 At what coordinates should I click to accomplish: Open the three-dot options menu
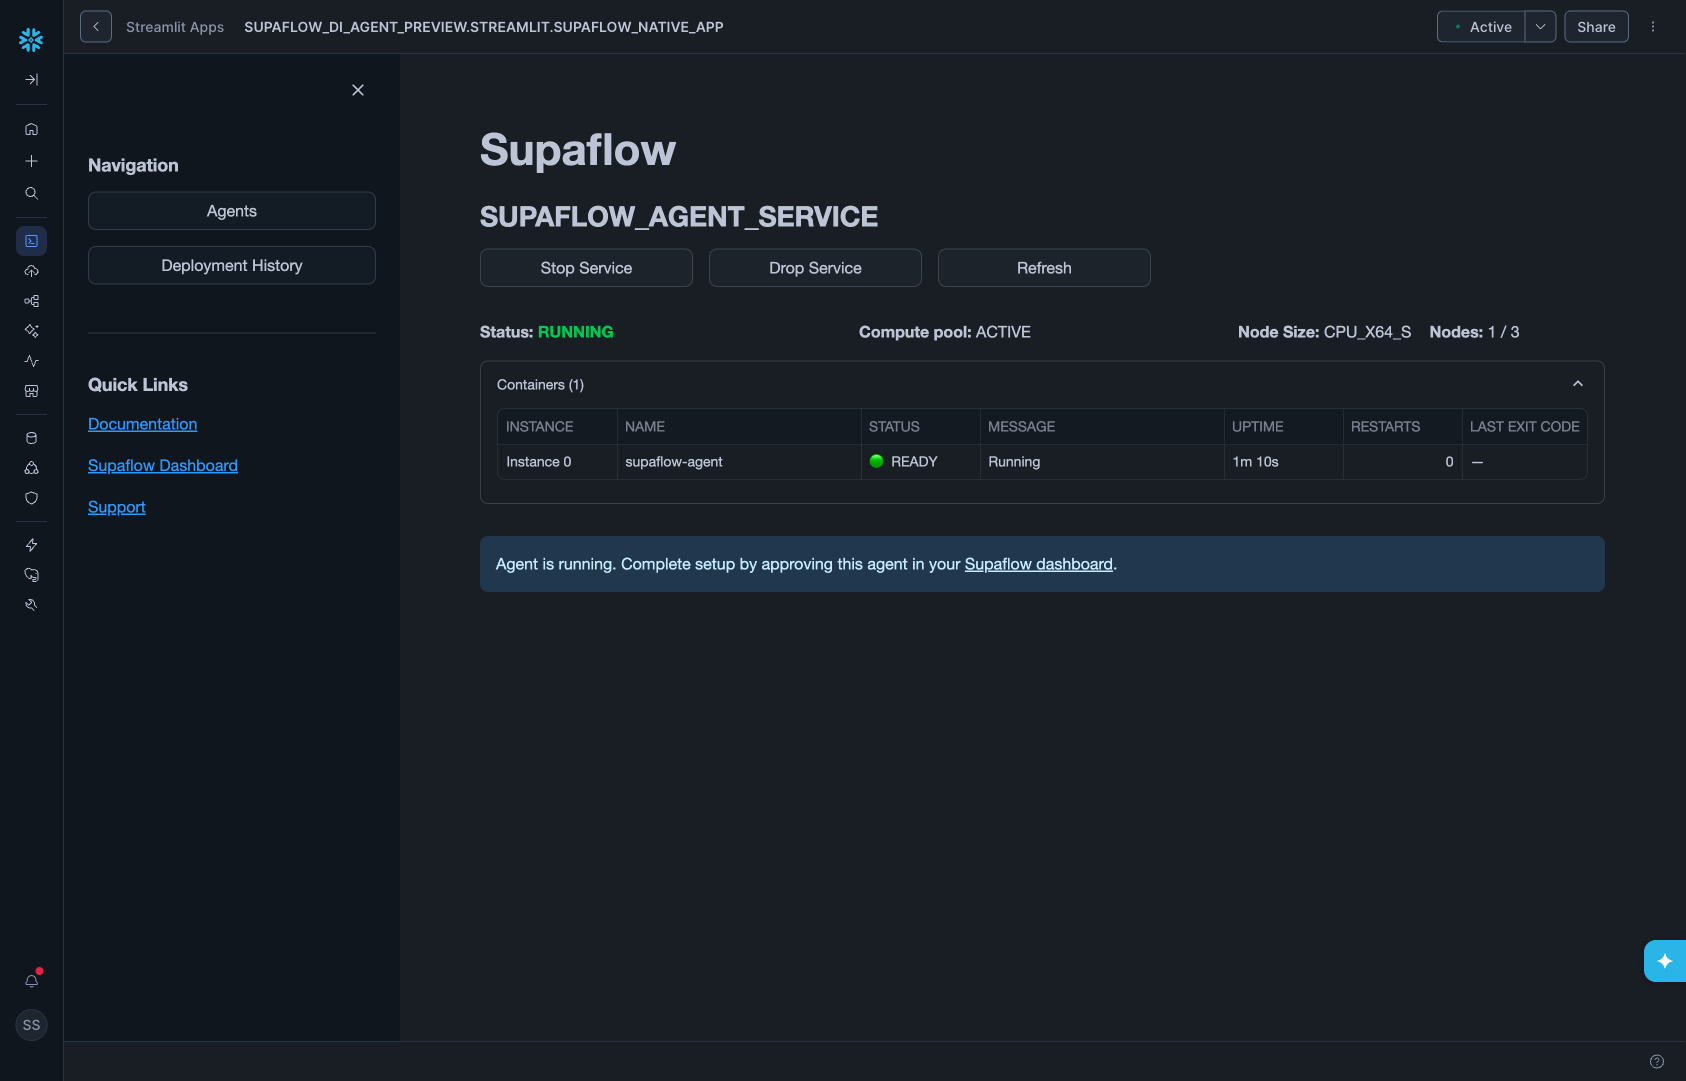pos(1652,26)
